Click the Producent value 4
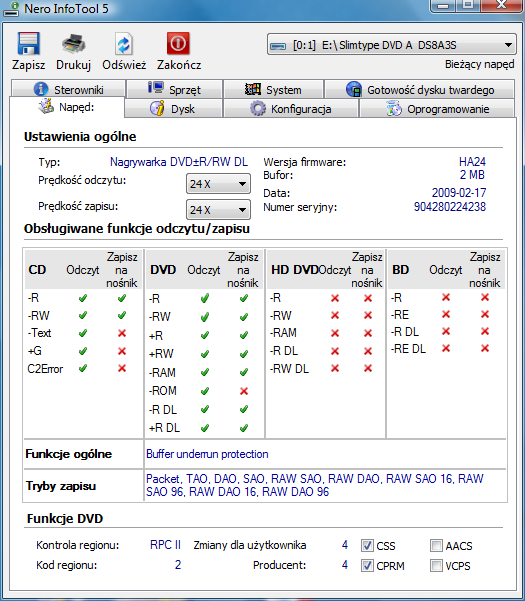 [345, 565]
